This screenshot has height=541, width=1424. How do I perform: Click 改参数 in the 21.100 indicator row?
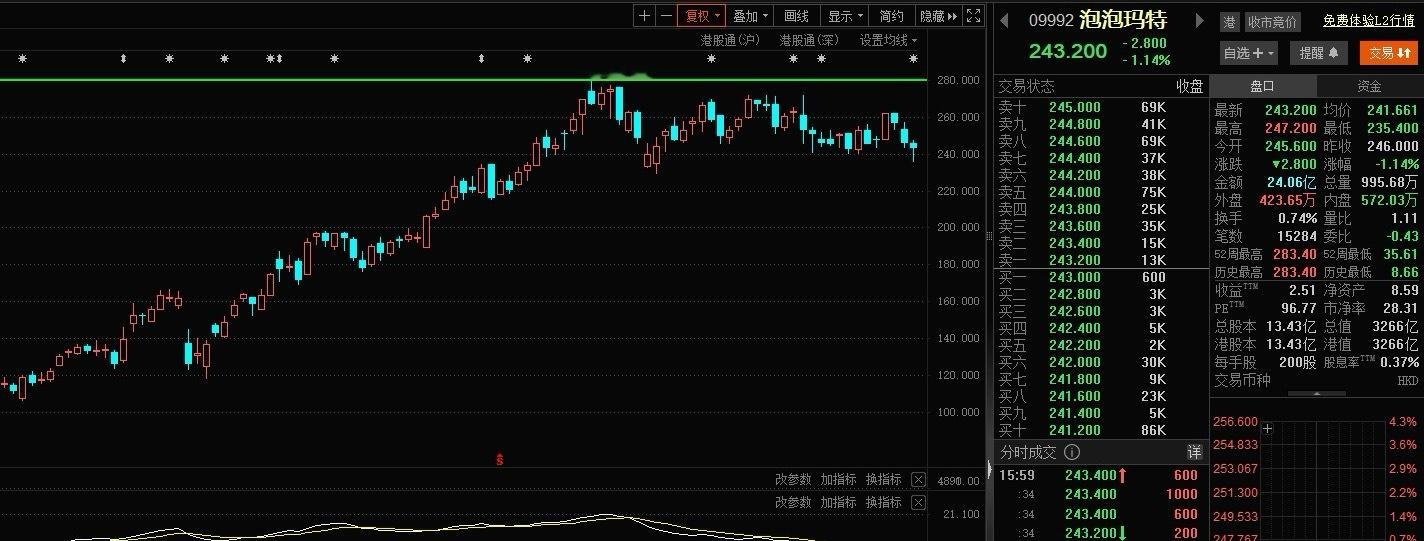793,502
